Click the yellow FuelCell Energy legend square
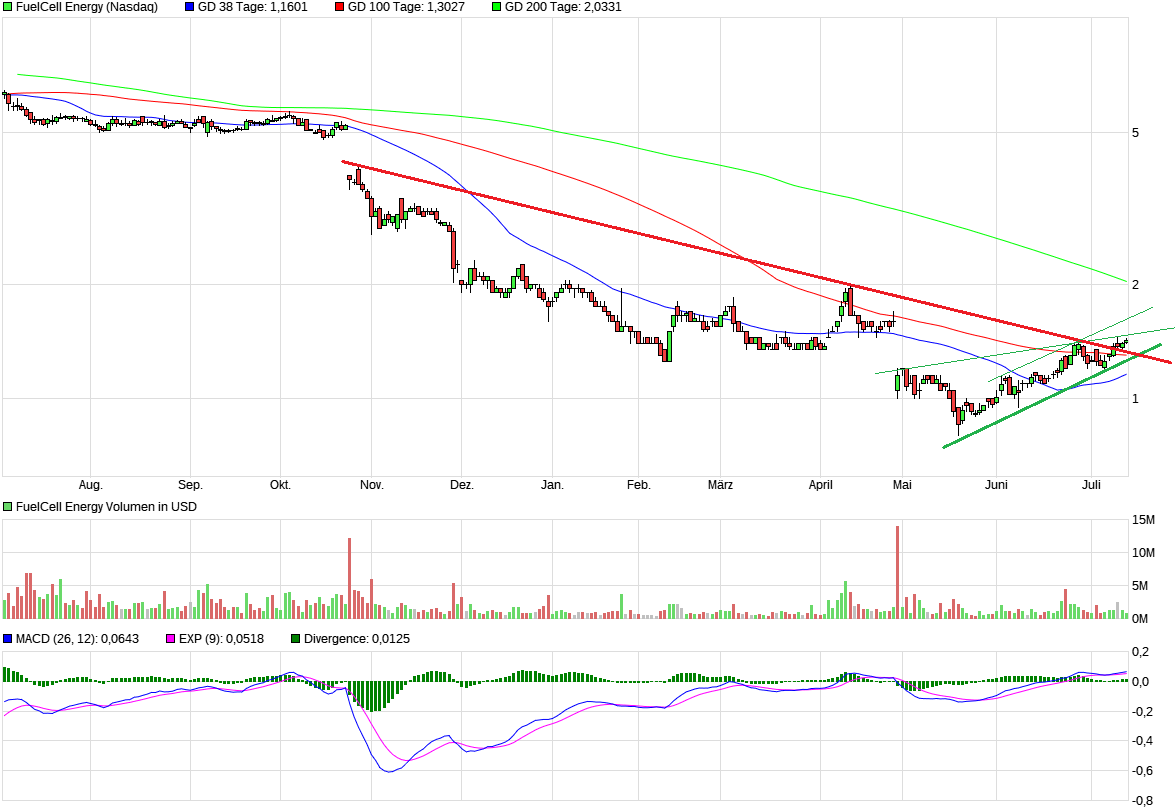 (x=8, y=8)
